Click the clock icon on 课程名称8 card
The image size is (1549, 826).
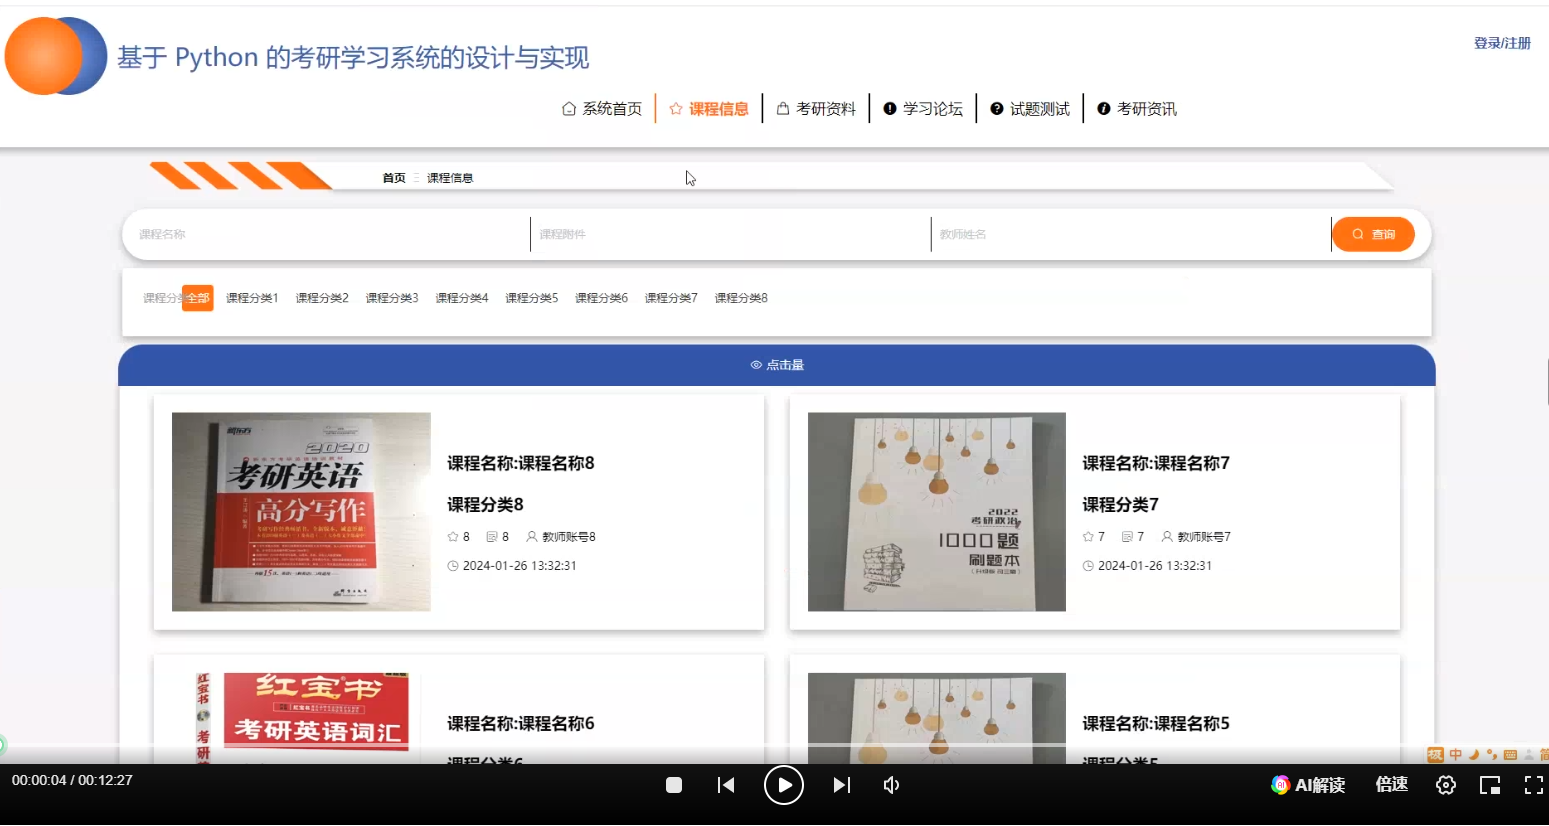[453, 566]
